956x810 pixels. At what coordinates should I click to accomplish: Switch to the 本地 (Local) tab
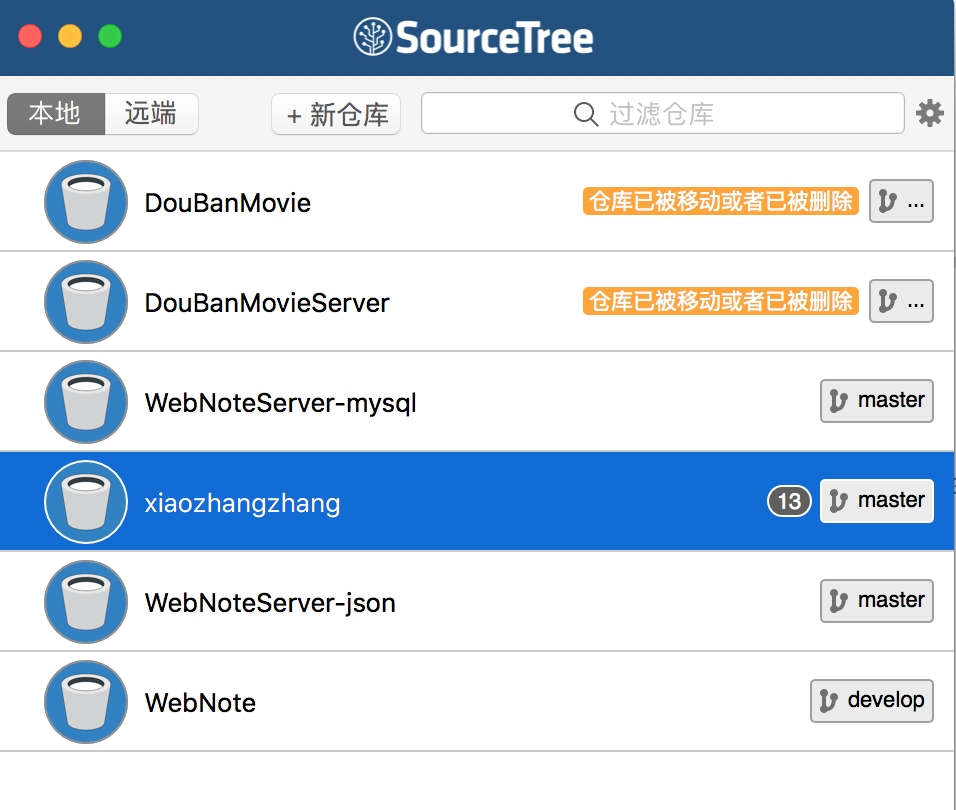point(55,114)
